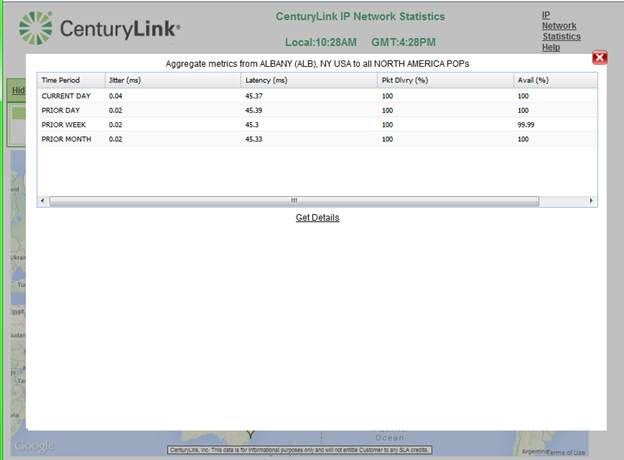Click the 45.3 latency value
The image size is (624, 460).
coord(252,125)
